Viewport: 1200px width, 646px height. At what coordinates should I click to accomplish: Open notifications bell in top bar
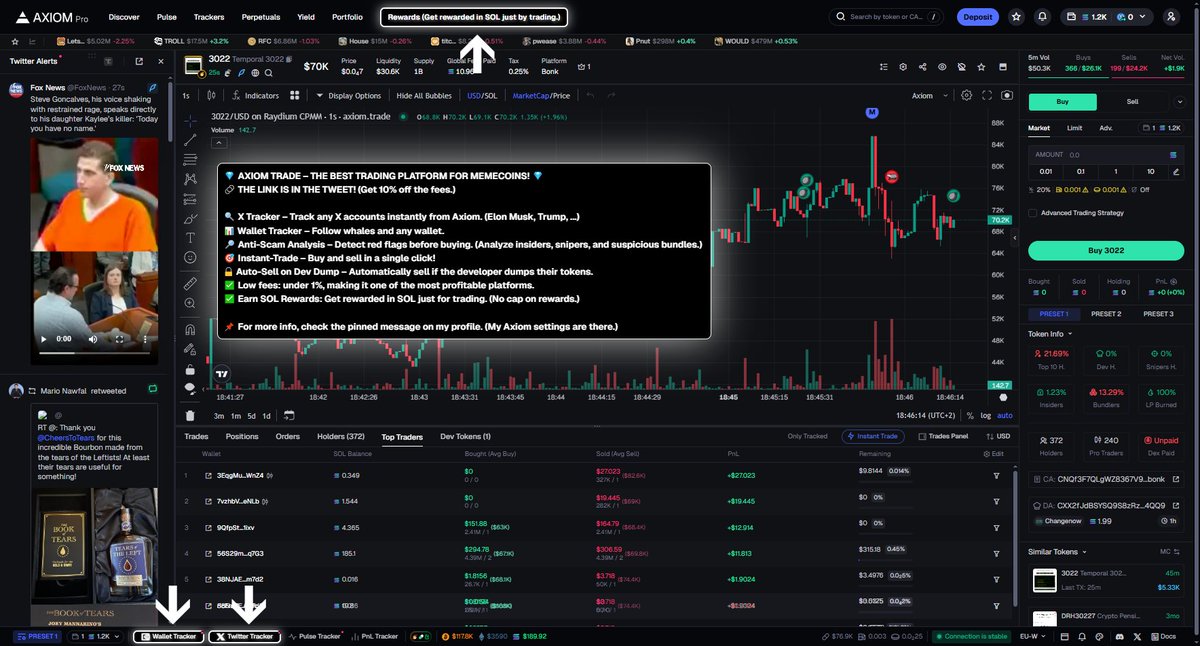pos(1043,17)
